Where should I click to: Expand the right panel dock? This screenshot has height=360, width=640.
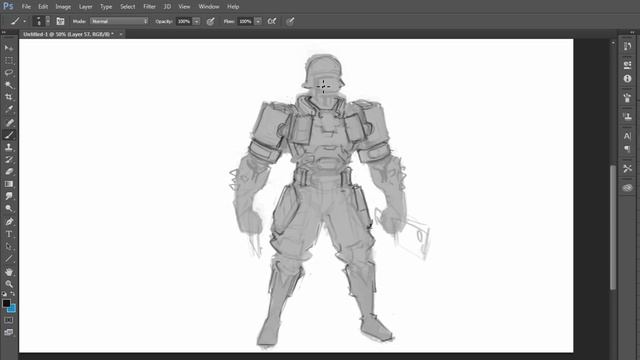coord(632,32)
